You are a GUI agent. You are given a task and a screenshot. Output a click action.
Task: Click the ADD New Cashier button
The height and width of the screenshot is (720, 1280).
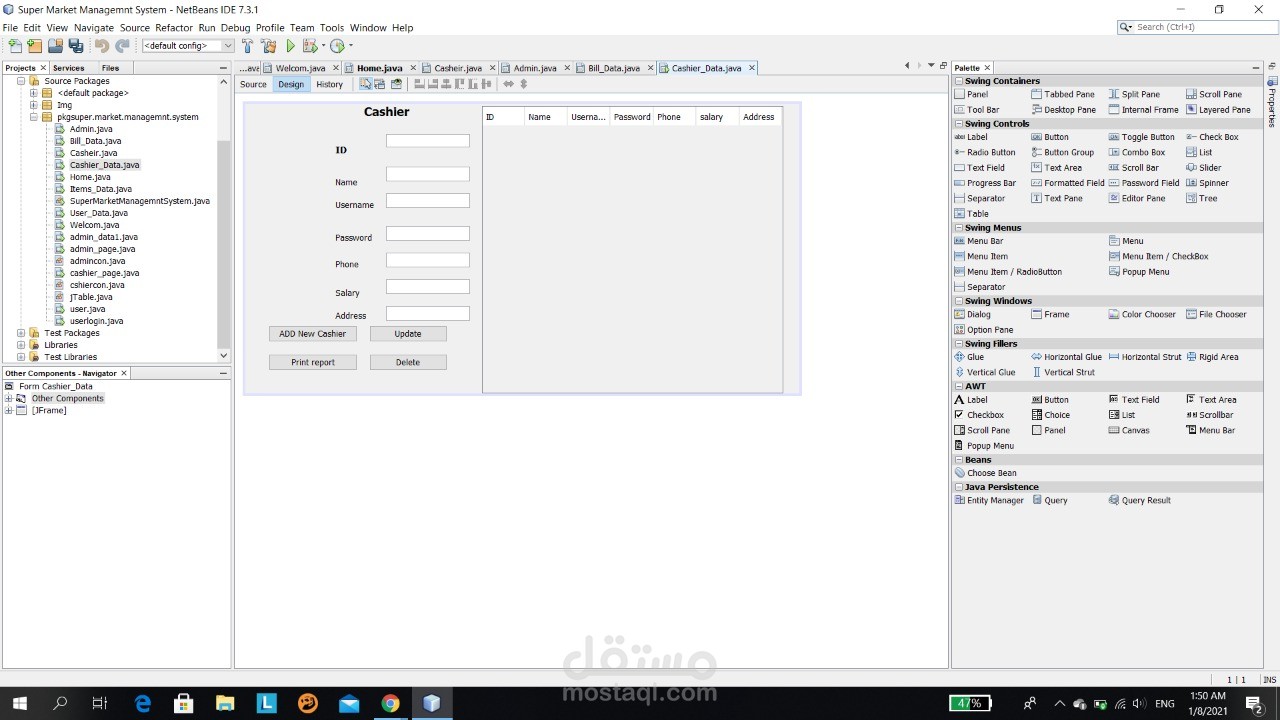tap(313, 334)
